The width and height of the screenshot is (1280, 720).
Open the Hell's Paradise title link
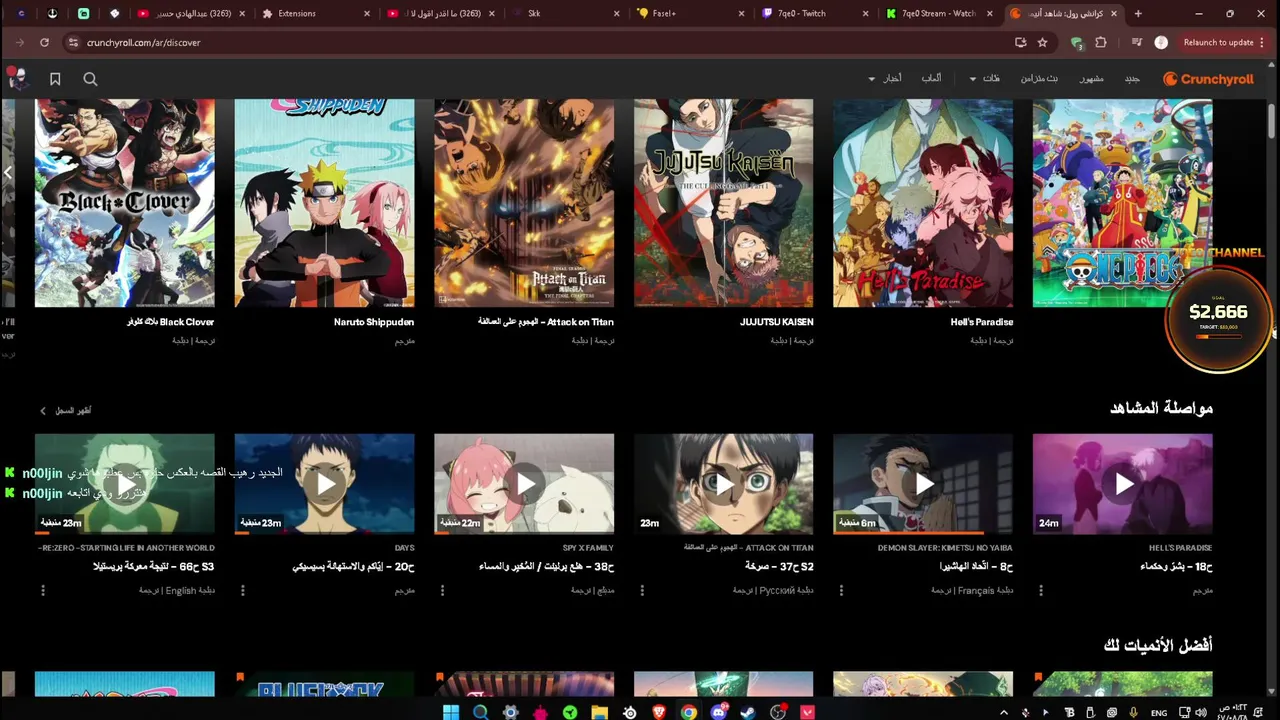(x=982, y=322)
